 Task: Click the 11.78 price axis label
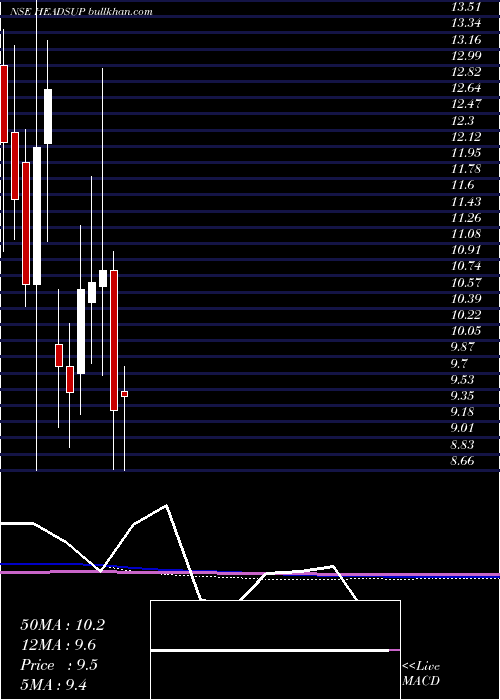click(x=466, y=169)
